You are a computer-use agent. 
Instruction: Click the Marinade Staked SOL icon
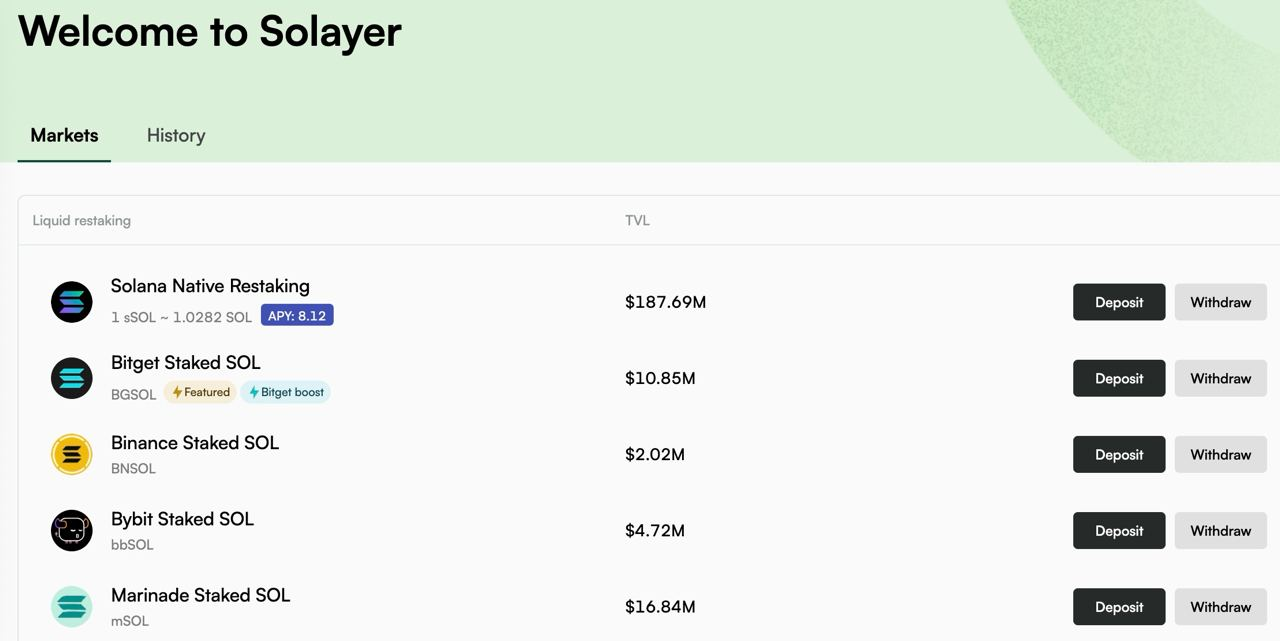(72, 607)
